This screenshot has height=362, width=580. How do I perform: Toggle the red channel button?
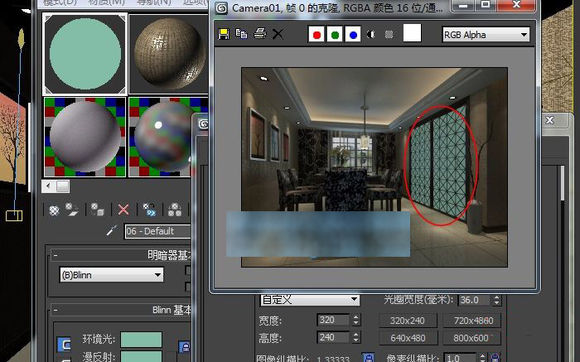(x=317, y=34)
